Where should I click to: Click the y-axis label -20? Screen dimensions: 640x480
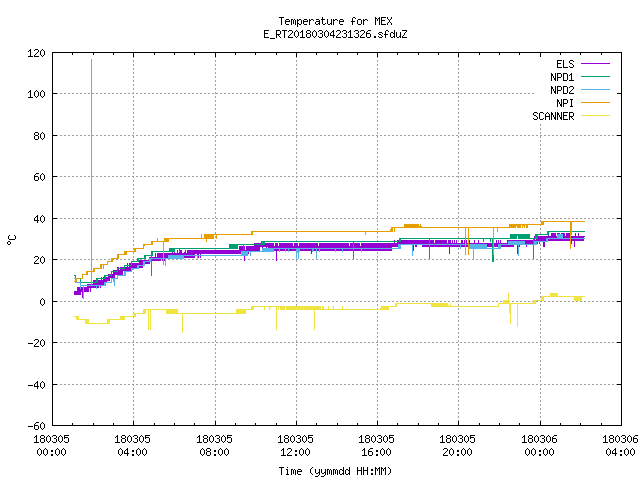click(x=36, y=343)
